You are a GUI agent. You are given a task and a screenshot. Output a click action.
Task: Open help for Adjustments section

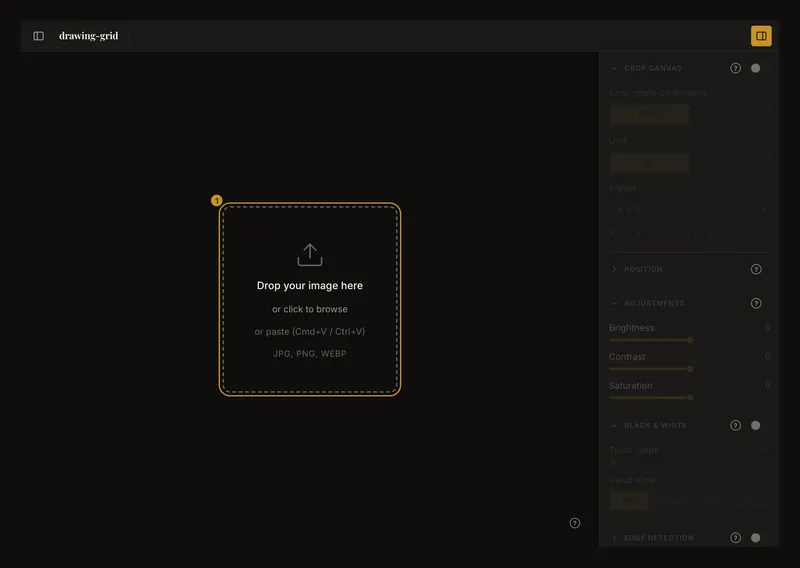[x=756, y=303]
